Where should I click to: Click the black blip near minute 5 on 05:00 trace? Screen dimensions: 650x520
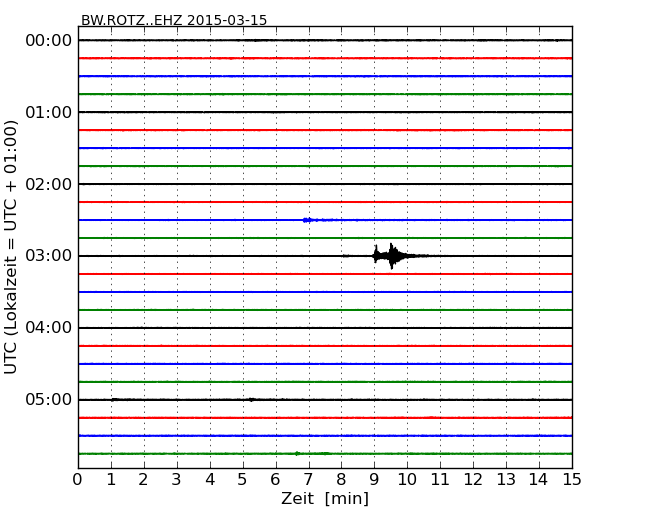tap(251, 400)
